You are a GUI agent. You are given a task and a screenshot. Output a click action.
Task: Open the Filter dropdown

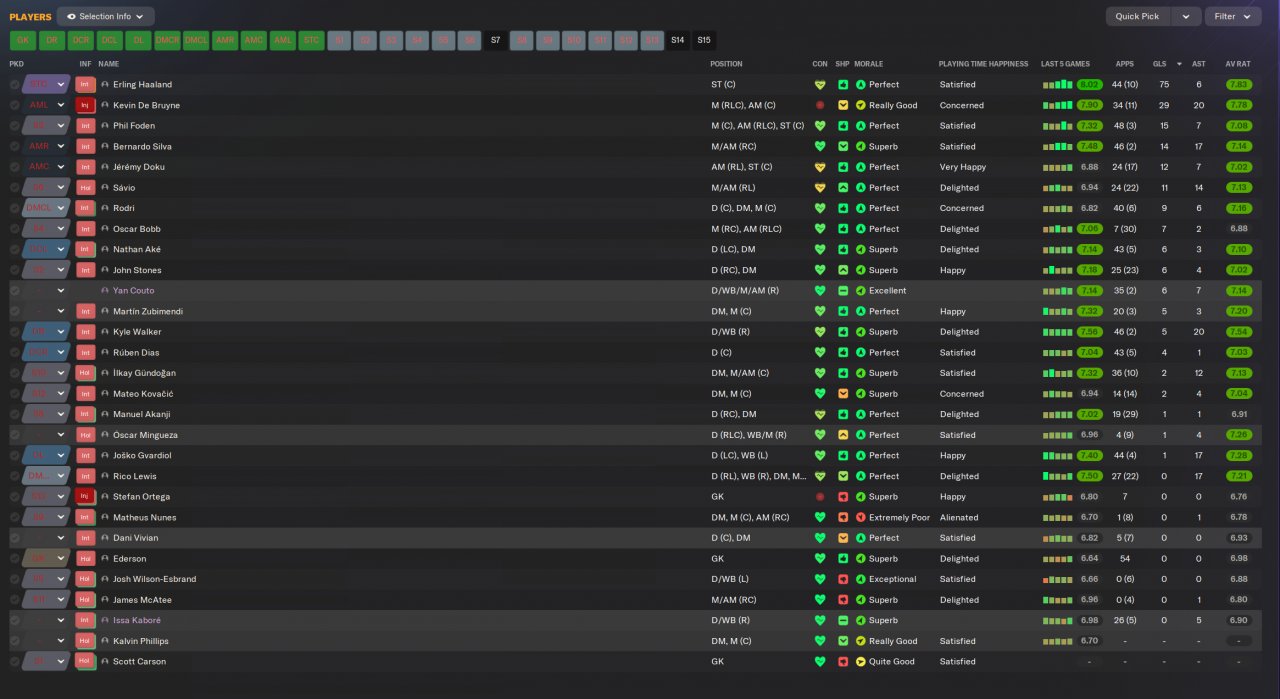[1233, 16]
